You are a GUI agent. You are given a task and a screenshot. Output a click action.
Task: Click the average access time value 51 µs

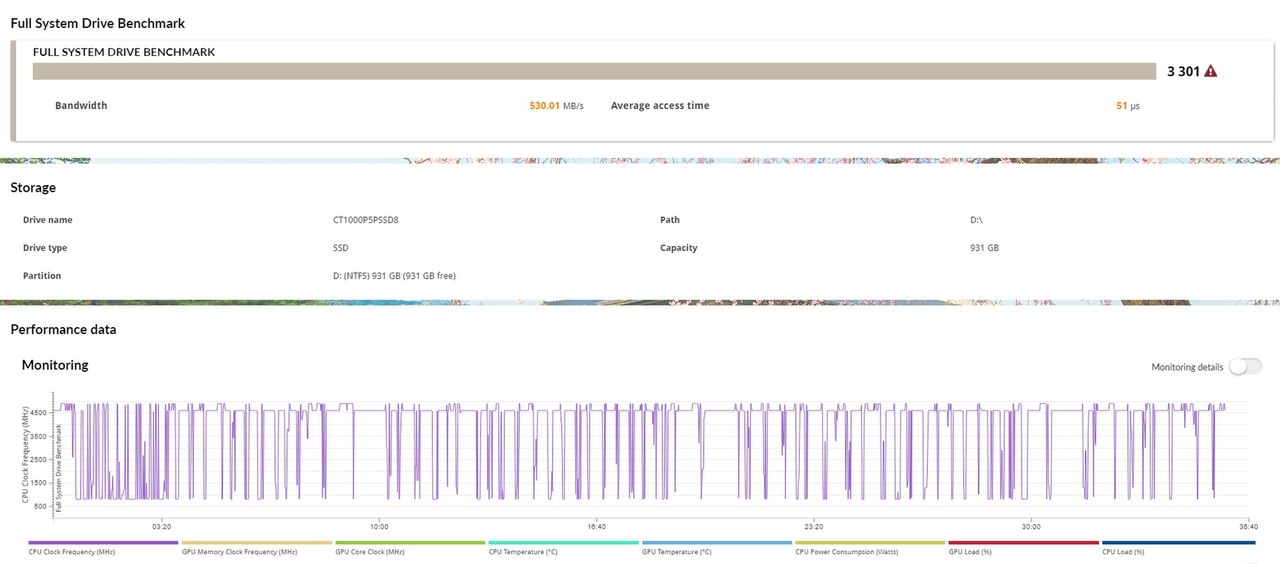(x=1128, y=106)
